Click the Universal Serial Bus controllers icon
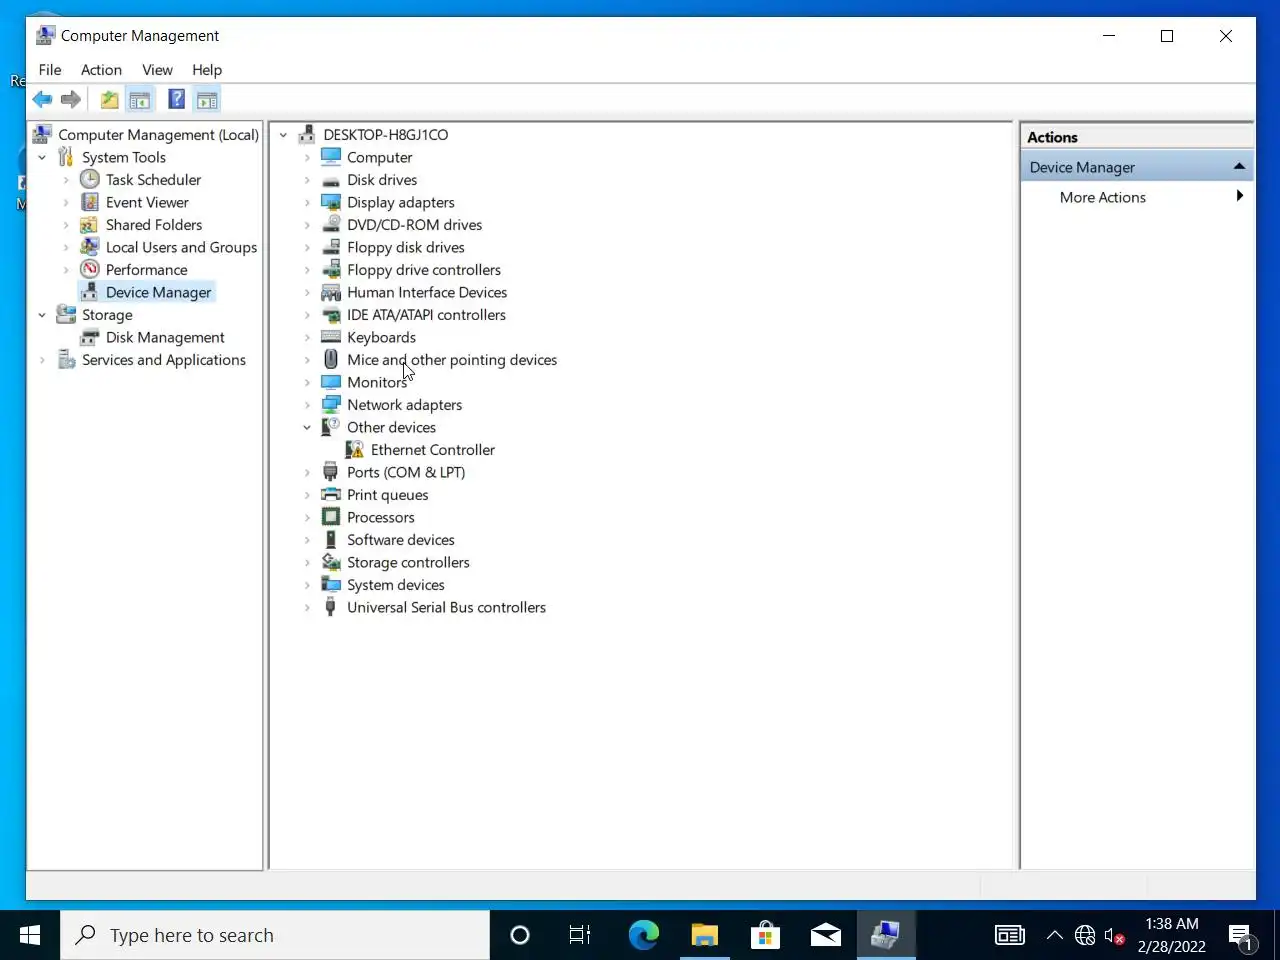The width and height of the screenshot is (1280, 960). (x=331, y=607)
